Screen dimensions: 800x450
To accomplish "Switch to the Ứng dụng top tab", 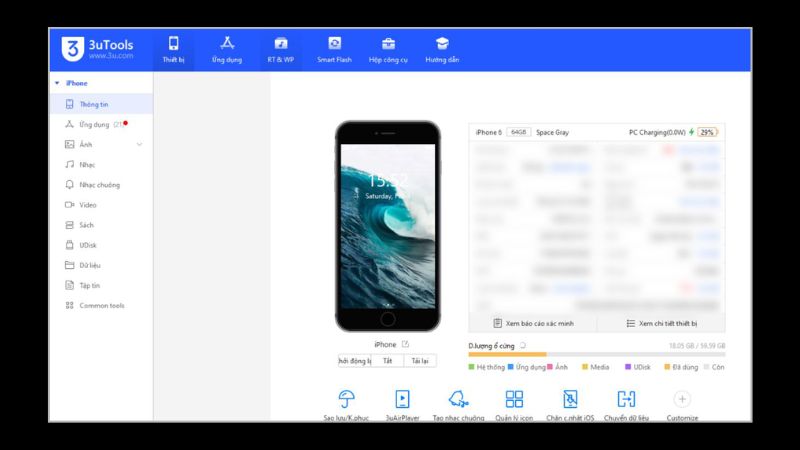I will coord(227,49).
